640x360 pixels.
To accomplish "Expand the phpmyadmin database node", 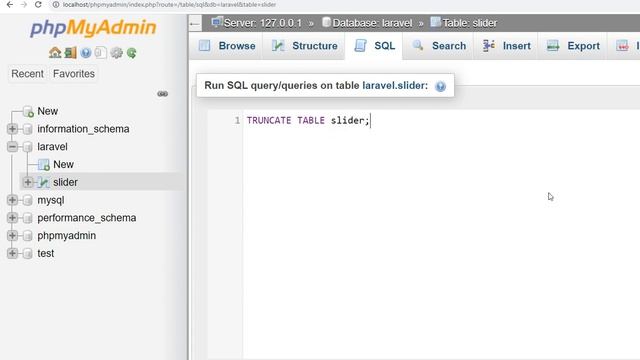I will click(12, 236).
